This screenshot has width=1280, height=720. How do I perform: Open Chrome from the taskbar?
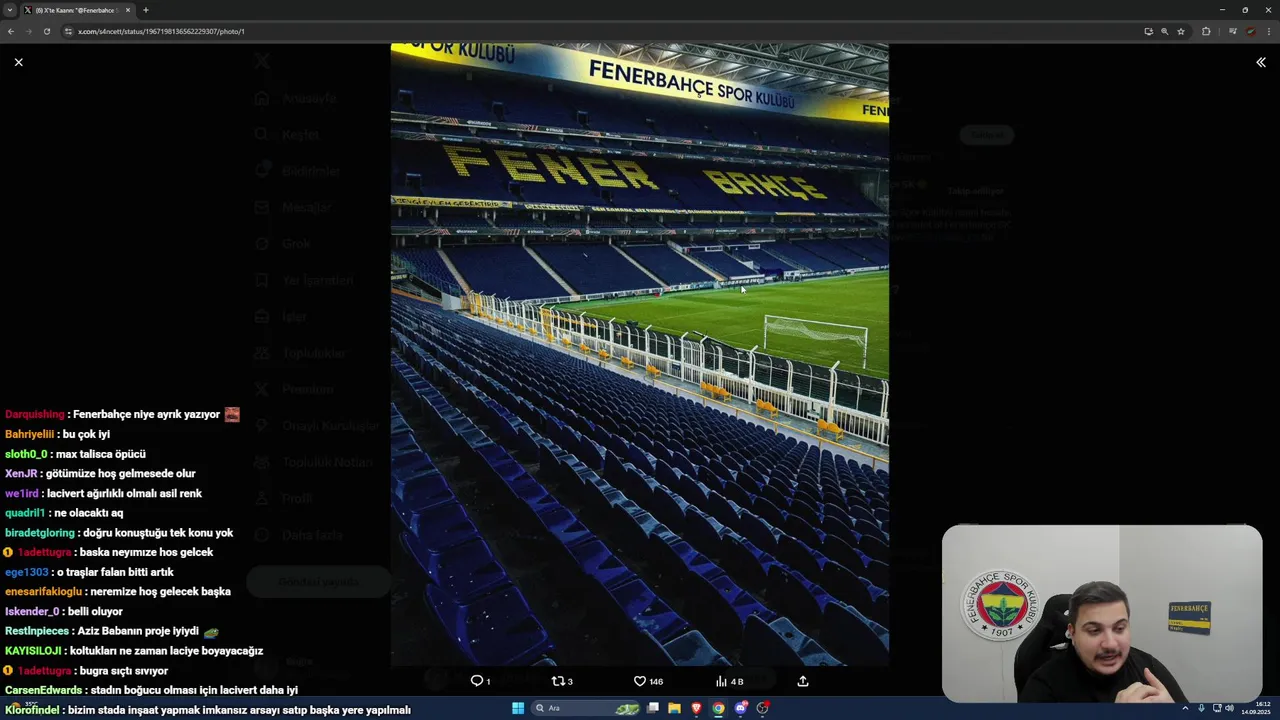[x=718, y=708]
